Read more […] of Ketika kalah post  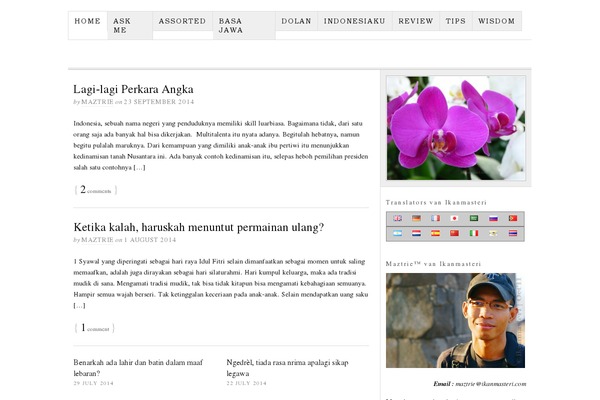click(x=79, y=305)
